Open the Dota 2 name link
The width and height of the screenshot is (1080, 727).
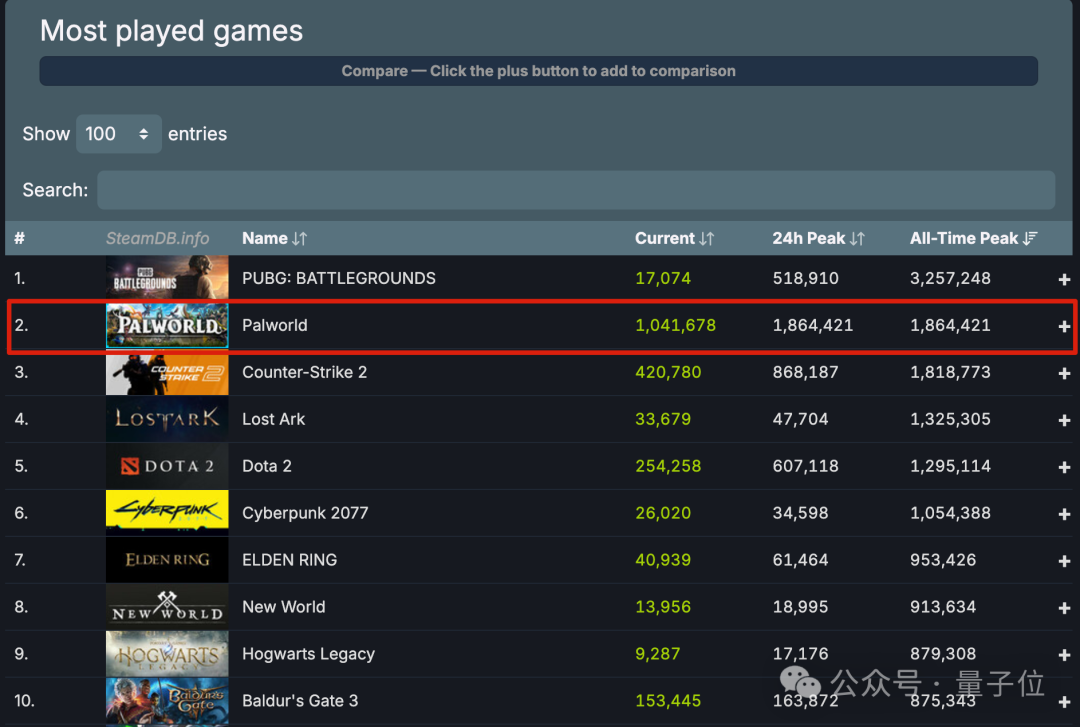[267, 466]
